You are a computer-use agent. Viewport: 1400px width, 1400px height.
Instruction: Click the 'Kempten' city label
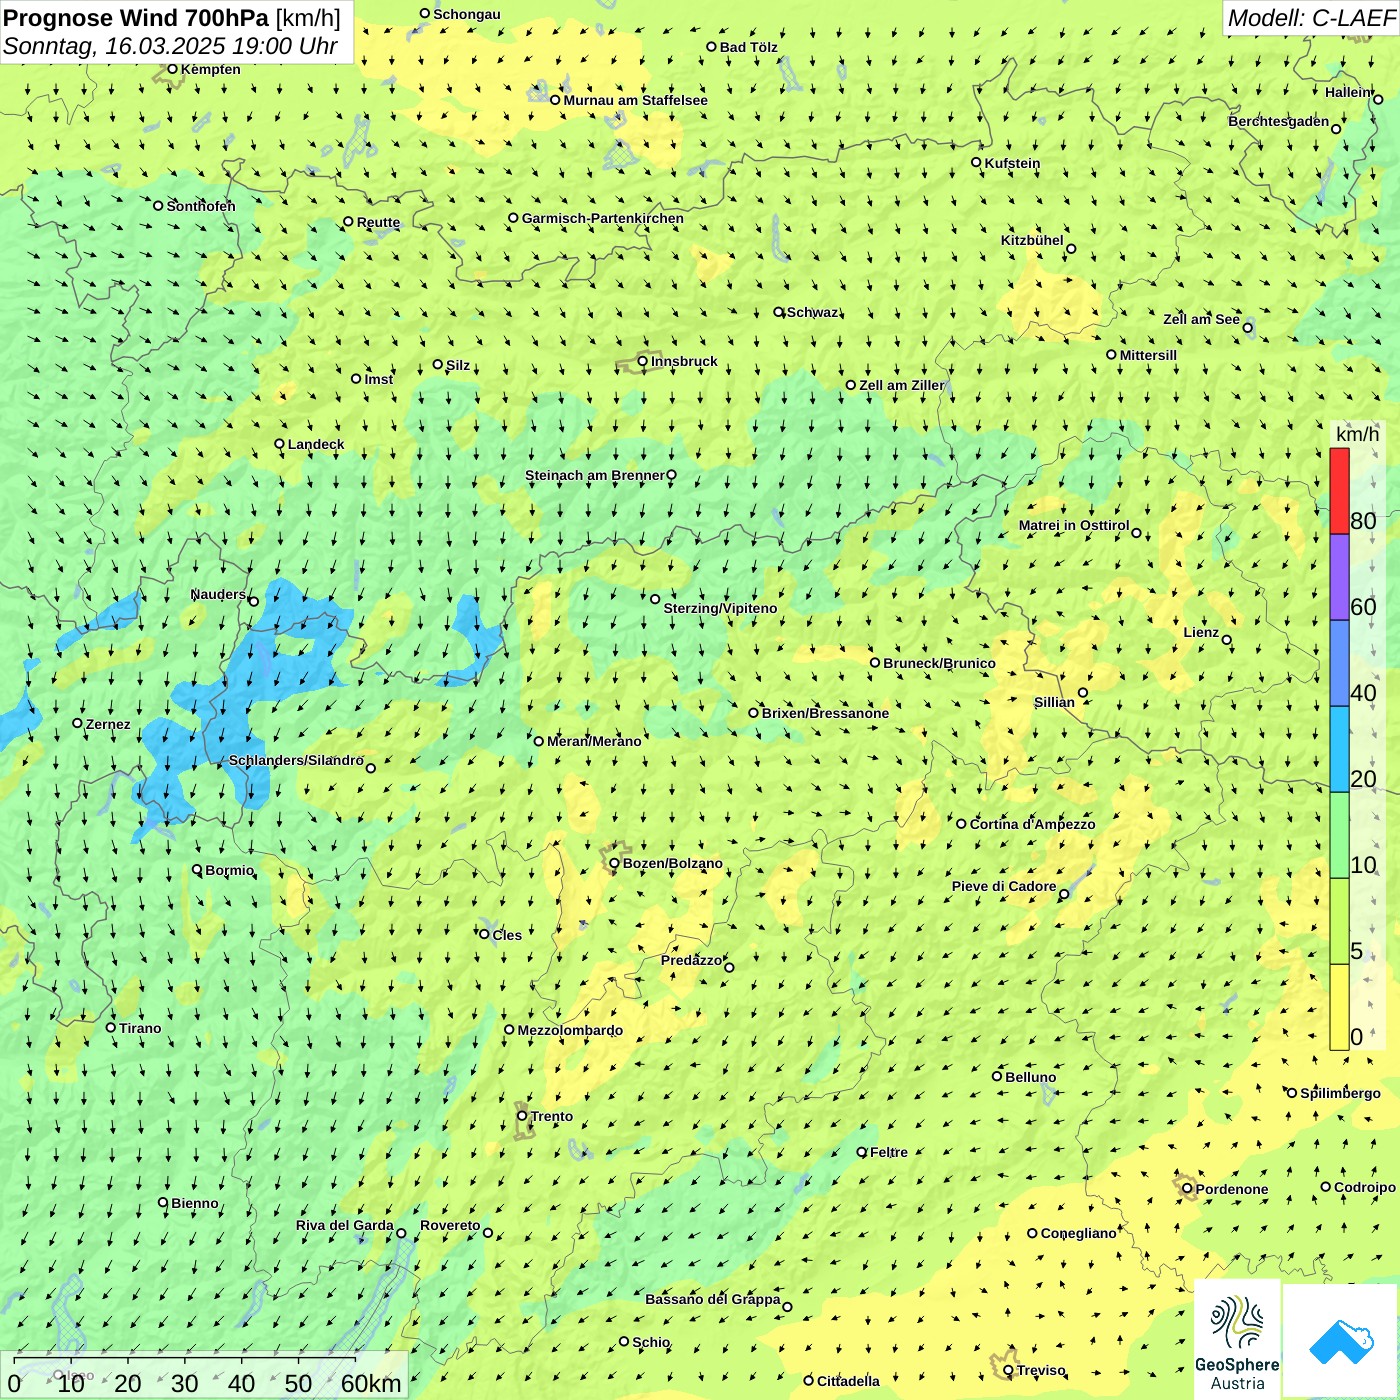pos(211,70)
